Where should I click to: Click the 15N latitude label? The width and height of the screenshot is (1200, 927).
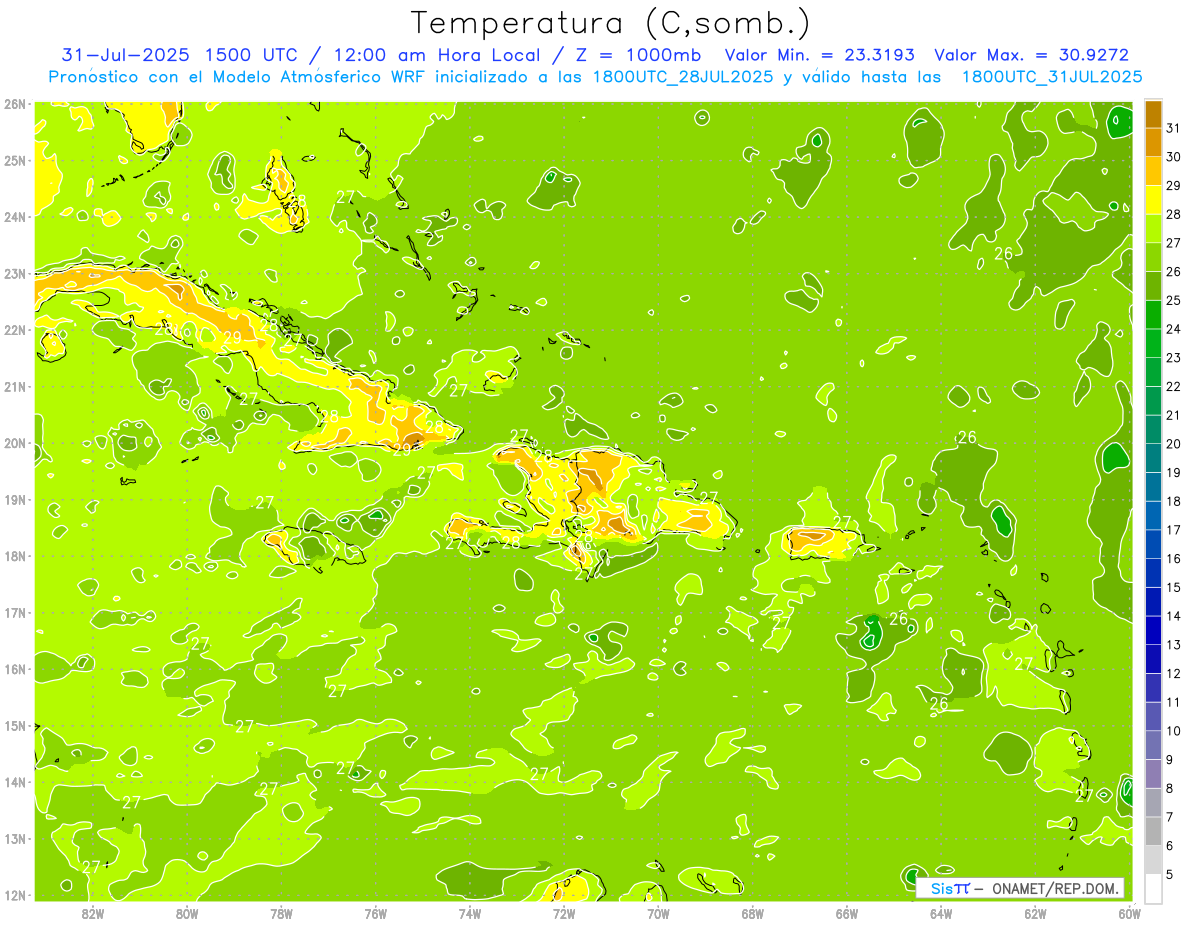click(x=14, y=726)
